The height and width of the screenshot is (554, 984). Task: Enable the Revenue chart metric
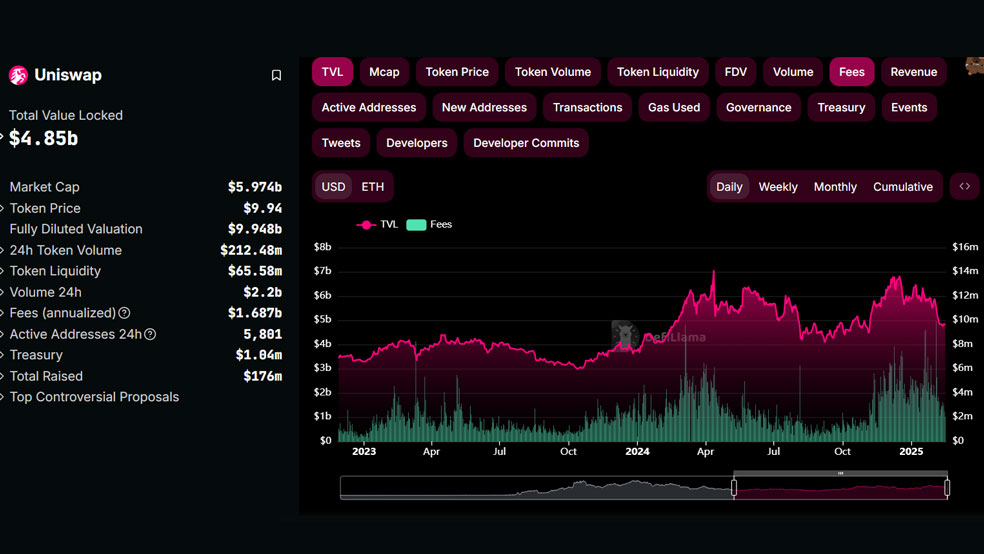point(914,72)
